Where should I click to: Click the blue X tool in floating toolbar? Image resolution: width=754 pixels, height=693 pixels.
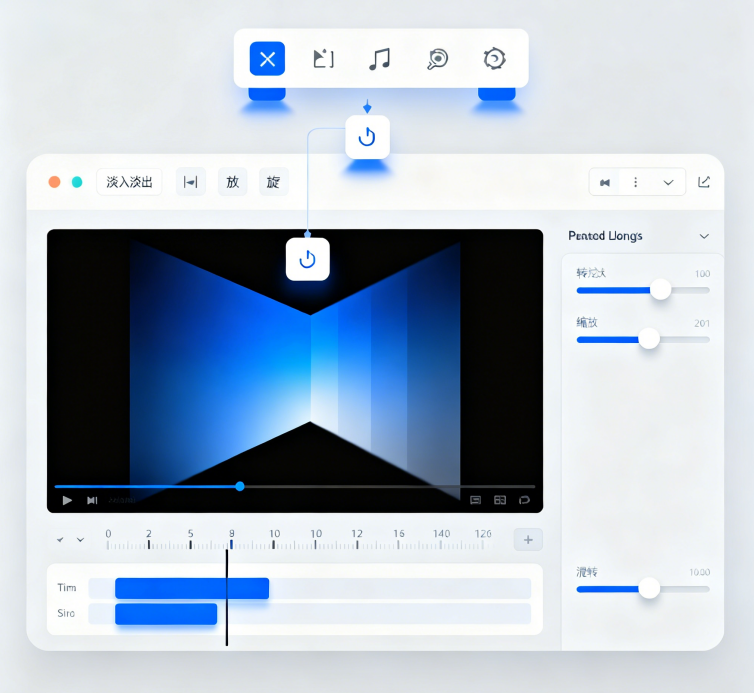click(x=267, y=59)
